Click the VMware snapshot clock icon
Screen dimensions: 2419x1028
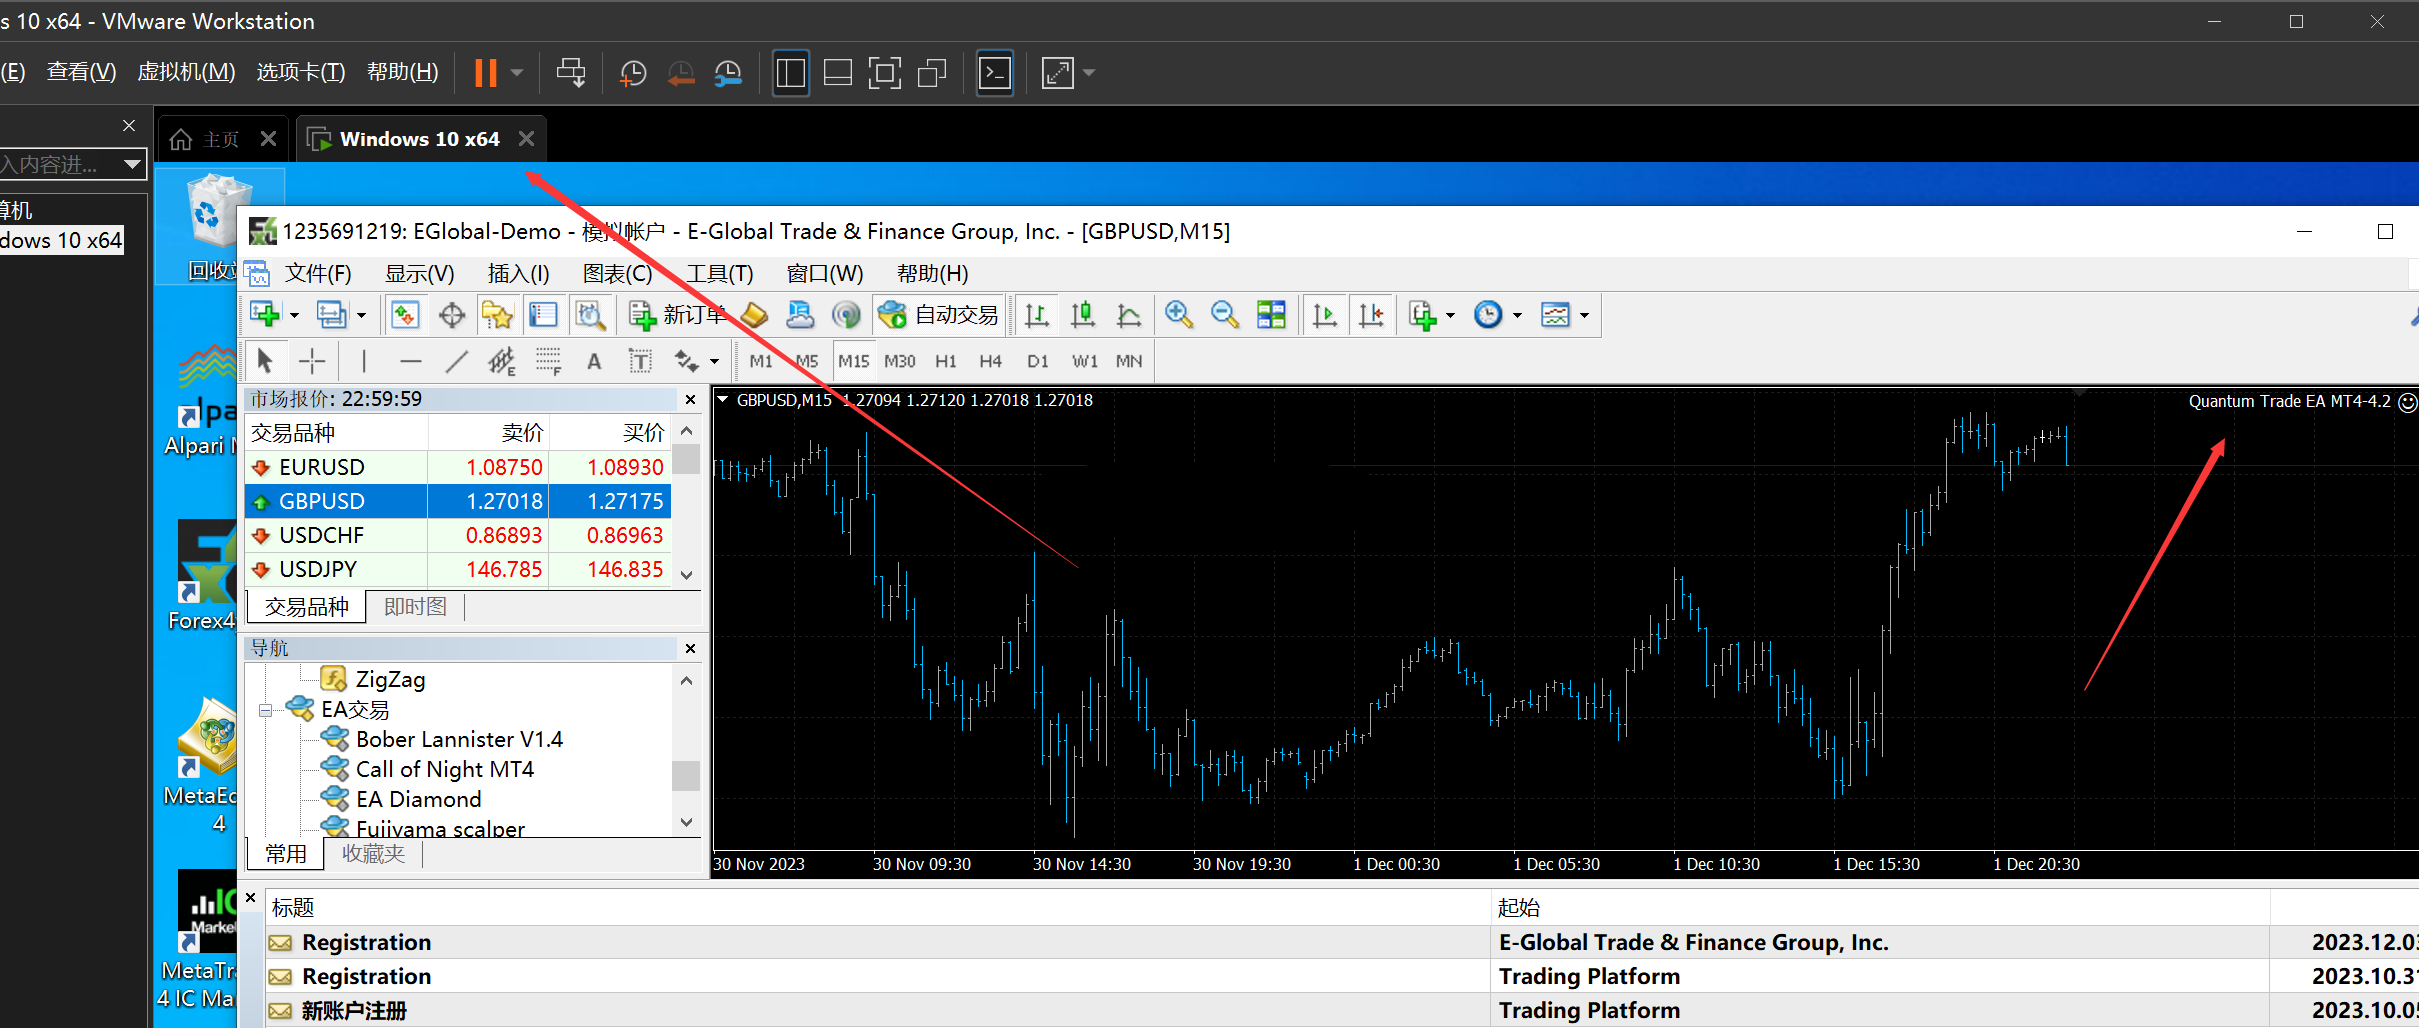[x=633, y=73]
